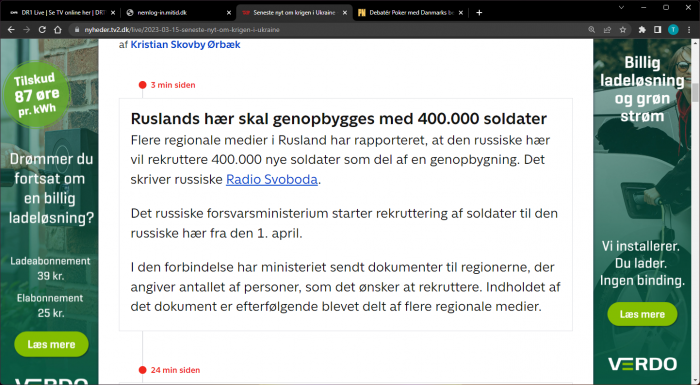Viewport: 700px width, 385px height.
Task: Open the zoom magnifier in address bar
Action: [592, 30]
